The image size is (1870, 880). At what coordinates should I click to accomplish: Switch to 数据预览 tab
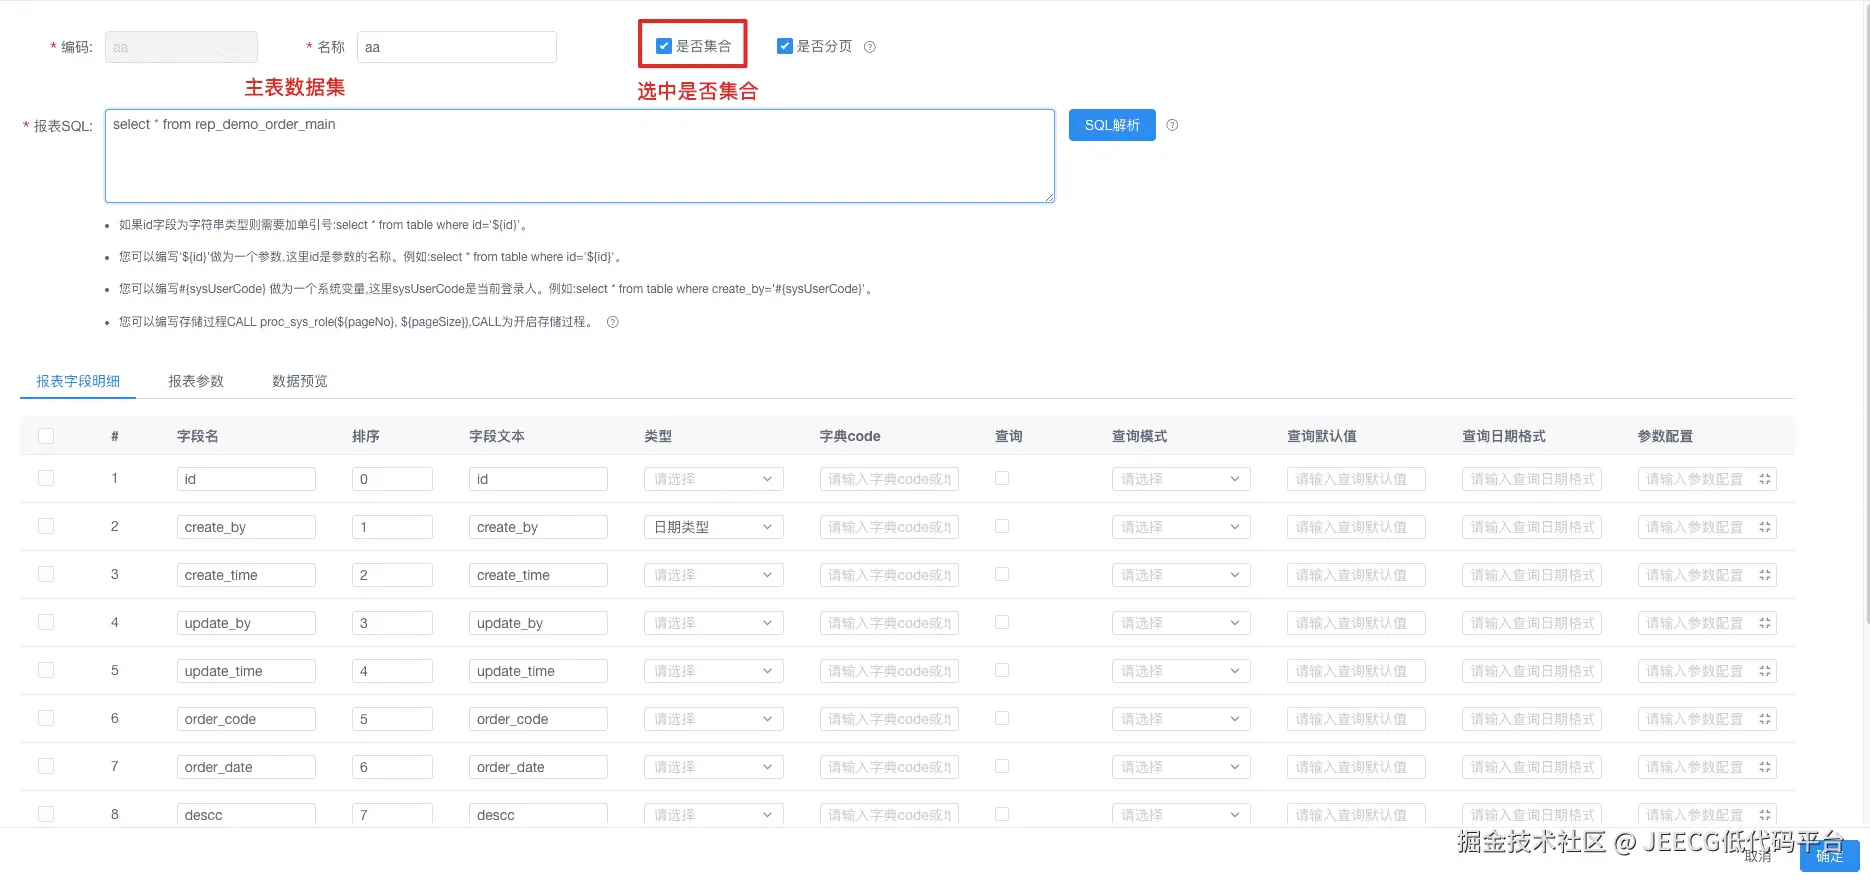[x=300, y=381]
